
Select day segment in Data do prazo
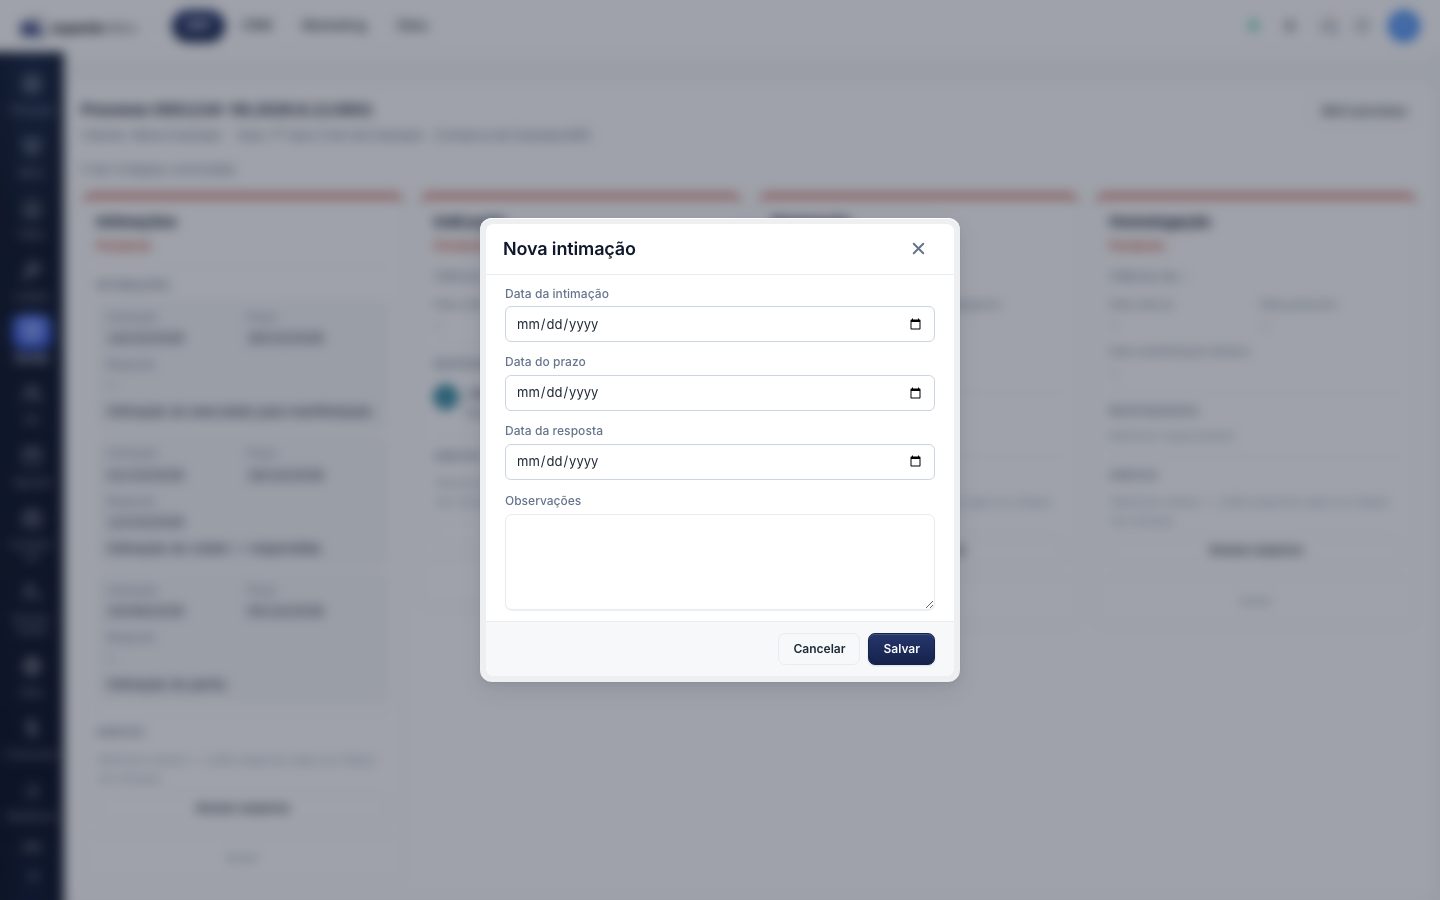554,393
